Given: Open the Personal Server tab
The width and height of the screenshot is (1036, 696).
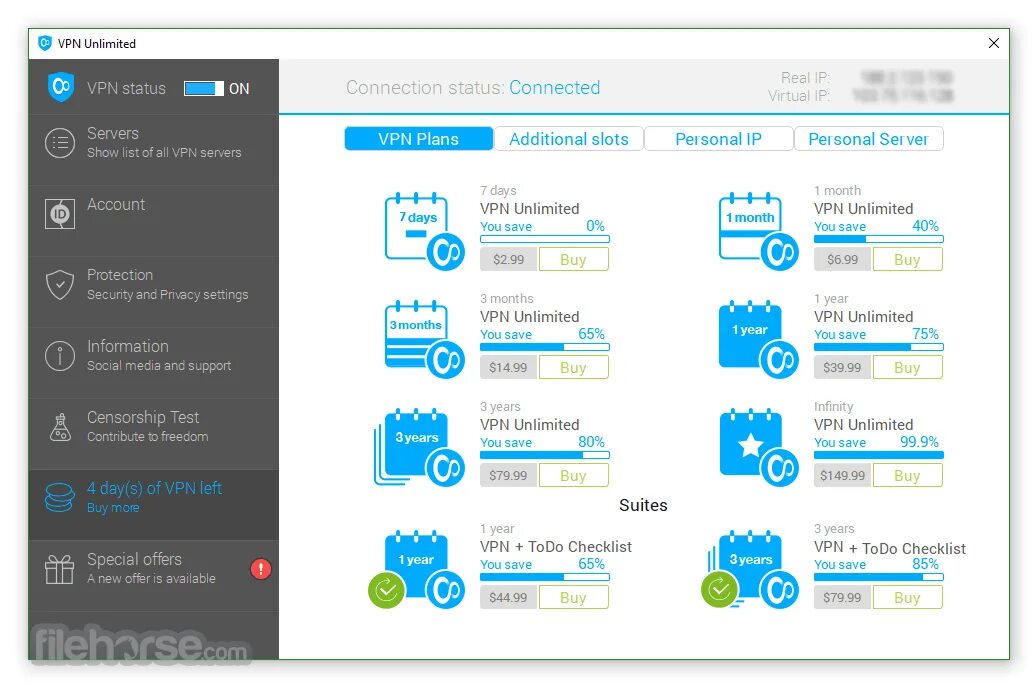Looking at the screenshot, I should click(x=868, y=139).
